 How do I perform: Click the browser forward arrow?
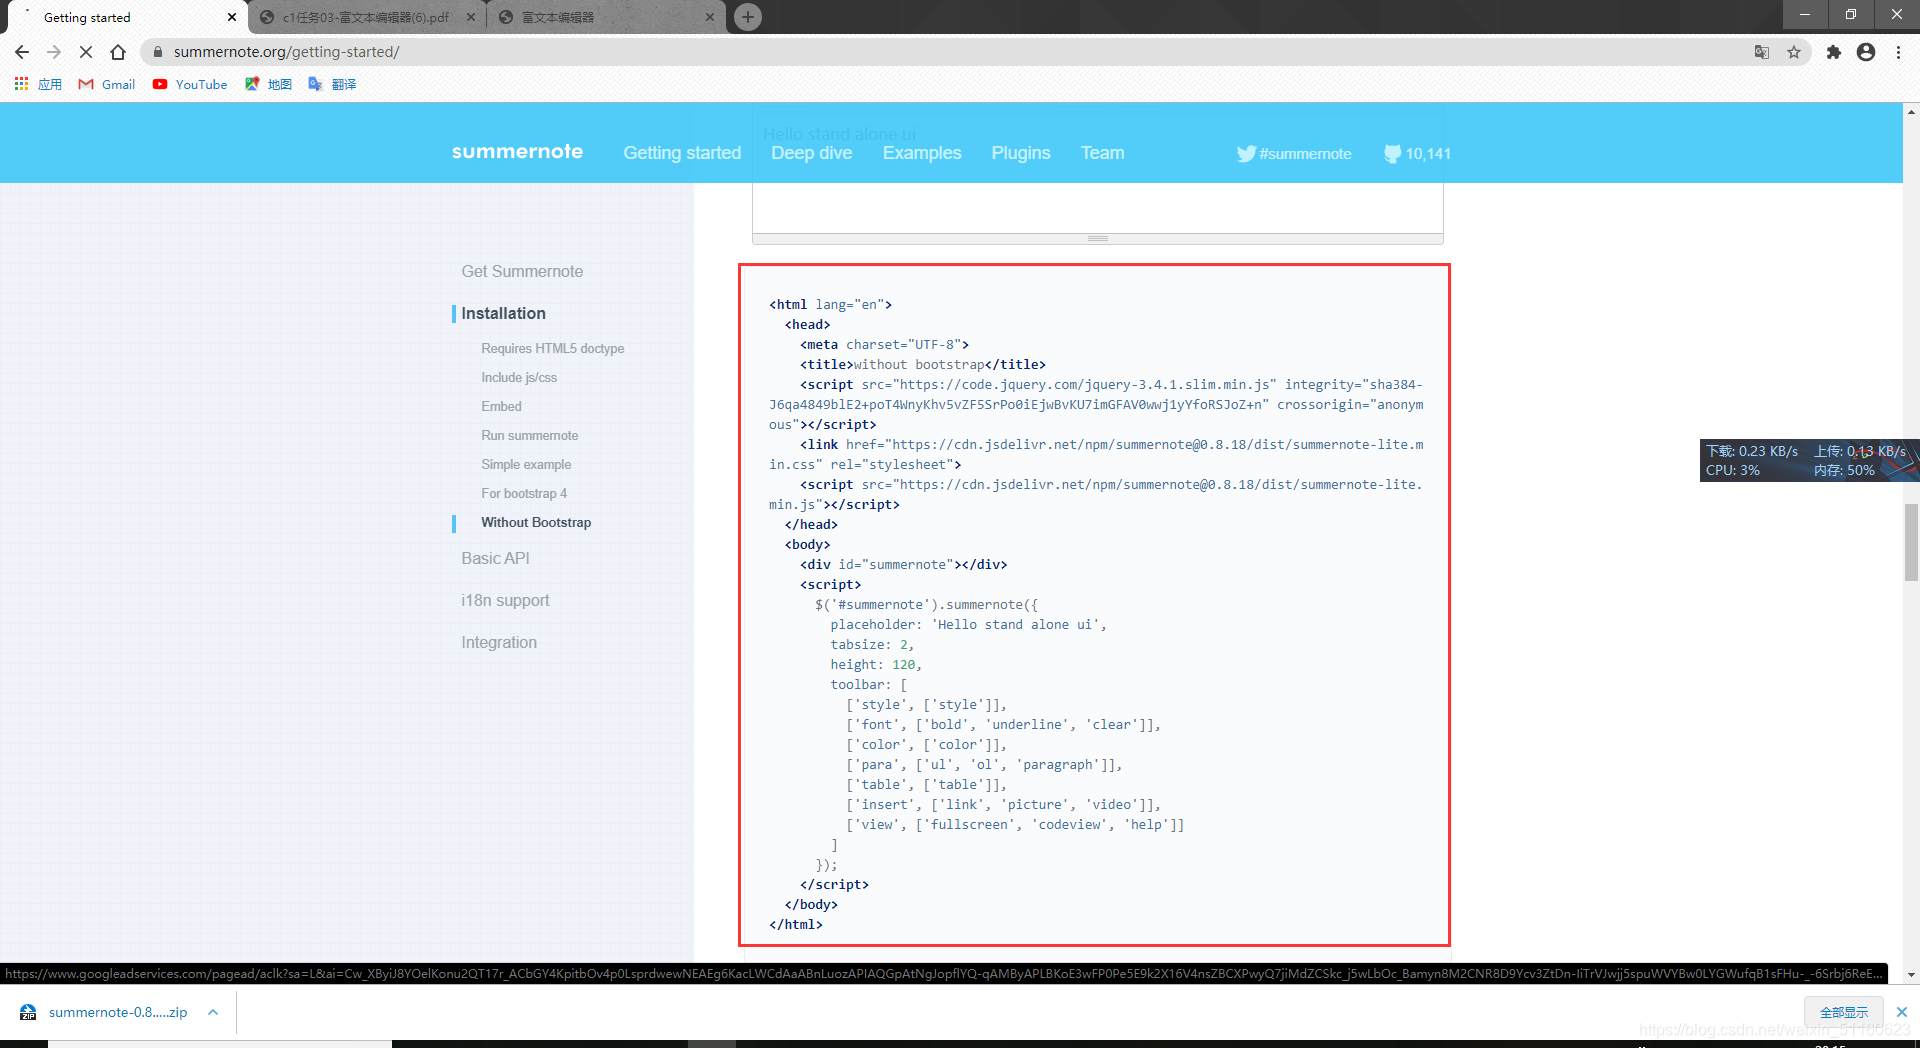[x=54, y=52]
